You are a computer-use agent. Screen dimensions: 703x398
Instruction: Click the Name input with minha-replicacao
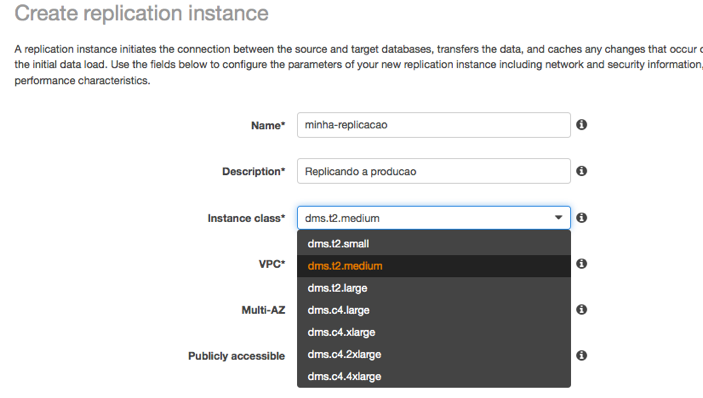pos(434,125)
